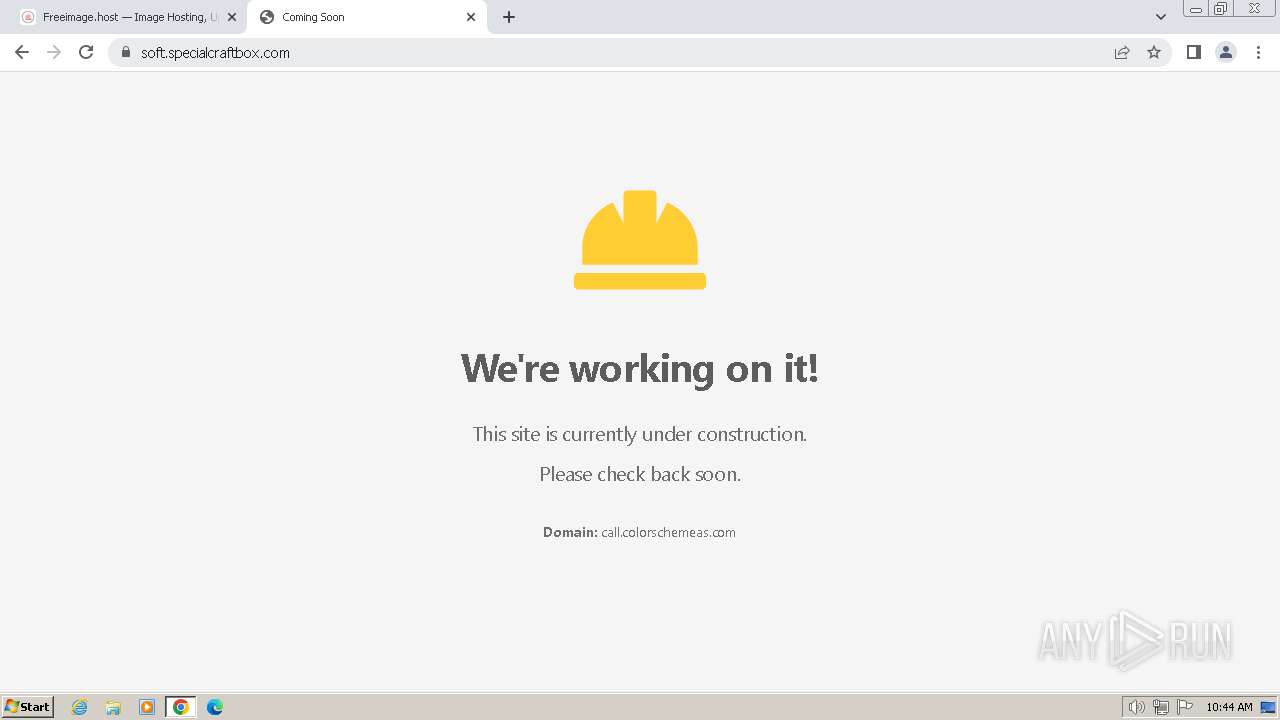1280x720 pixels.
Task: Click "This site is currently under construction." text
Action: (640, 434)
